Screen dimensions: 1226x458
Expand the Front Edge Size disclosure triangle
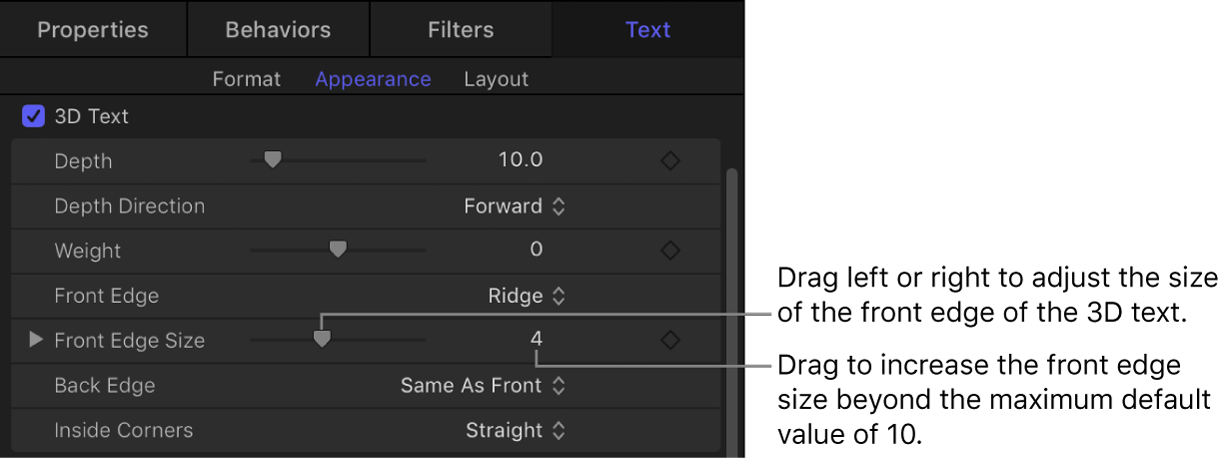pos(36,340)
